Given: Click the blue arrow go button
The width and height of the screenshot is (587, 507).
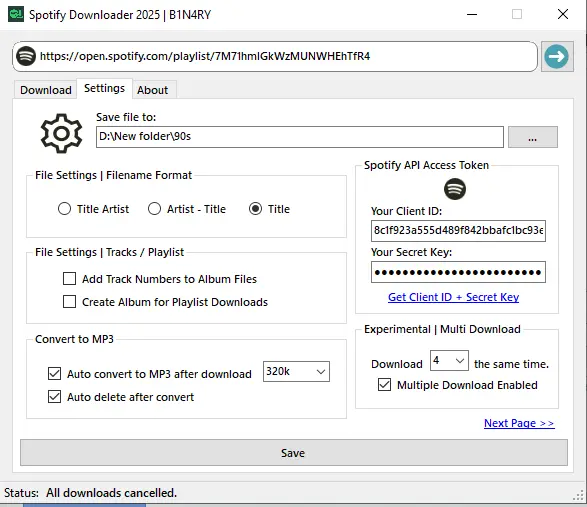Looking at the screenshot, I should coord(557,57).
